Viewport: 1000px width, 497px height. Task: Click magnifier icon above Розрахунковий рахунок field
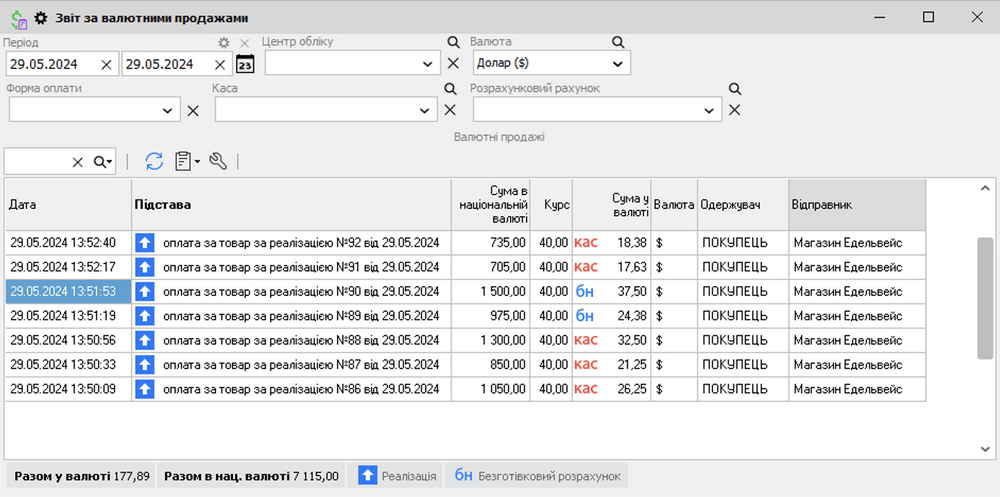[x=734, y=88]
